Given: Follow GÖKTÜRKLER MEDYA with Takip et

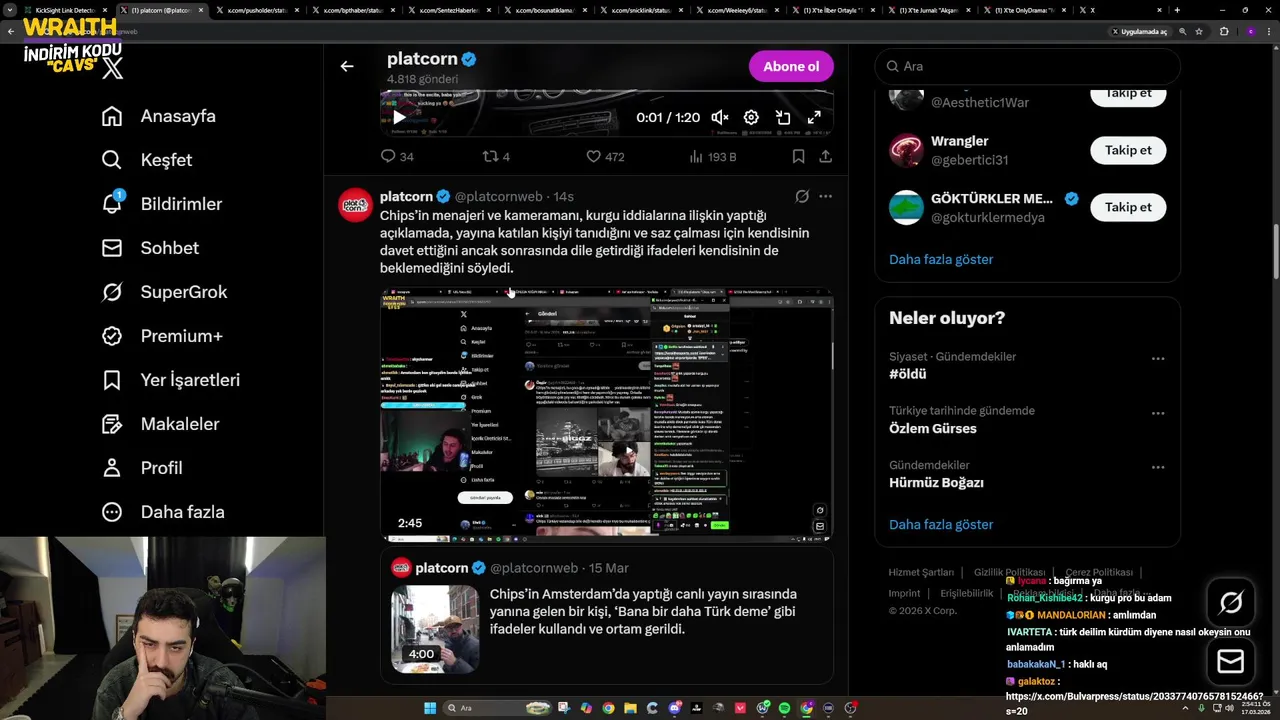Looking at the screenshot, I should [x=1128, y=207].
